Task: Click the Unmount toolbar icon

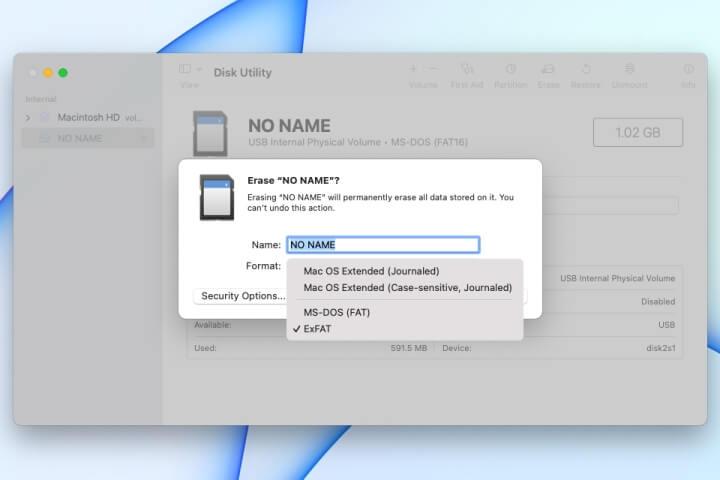Action: pos(630,69)
